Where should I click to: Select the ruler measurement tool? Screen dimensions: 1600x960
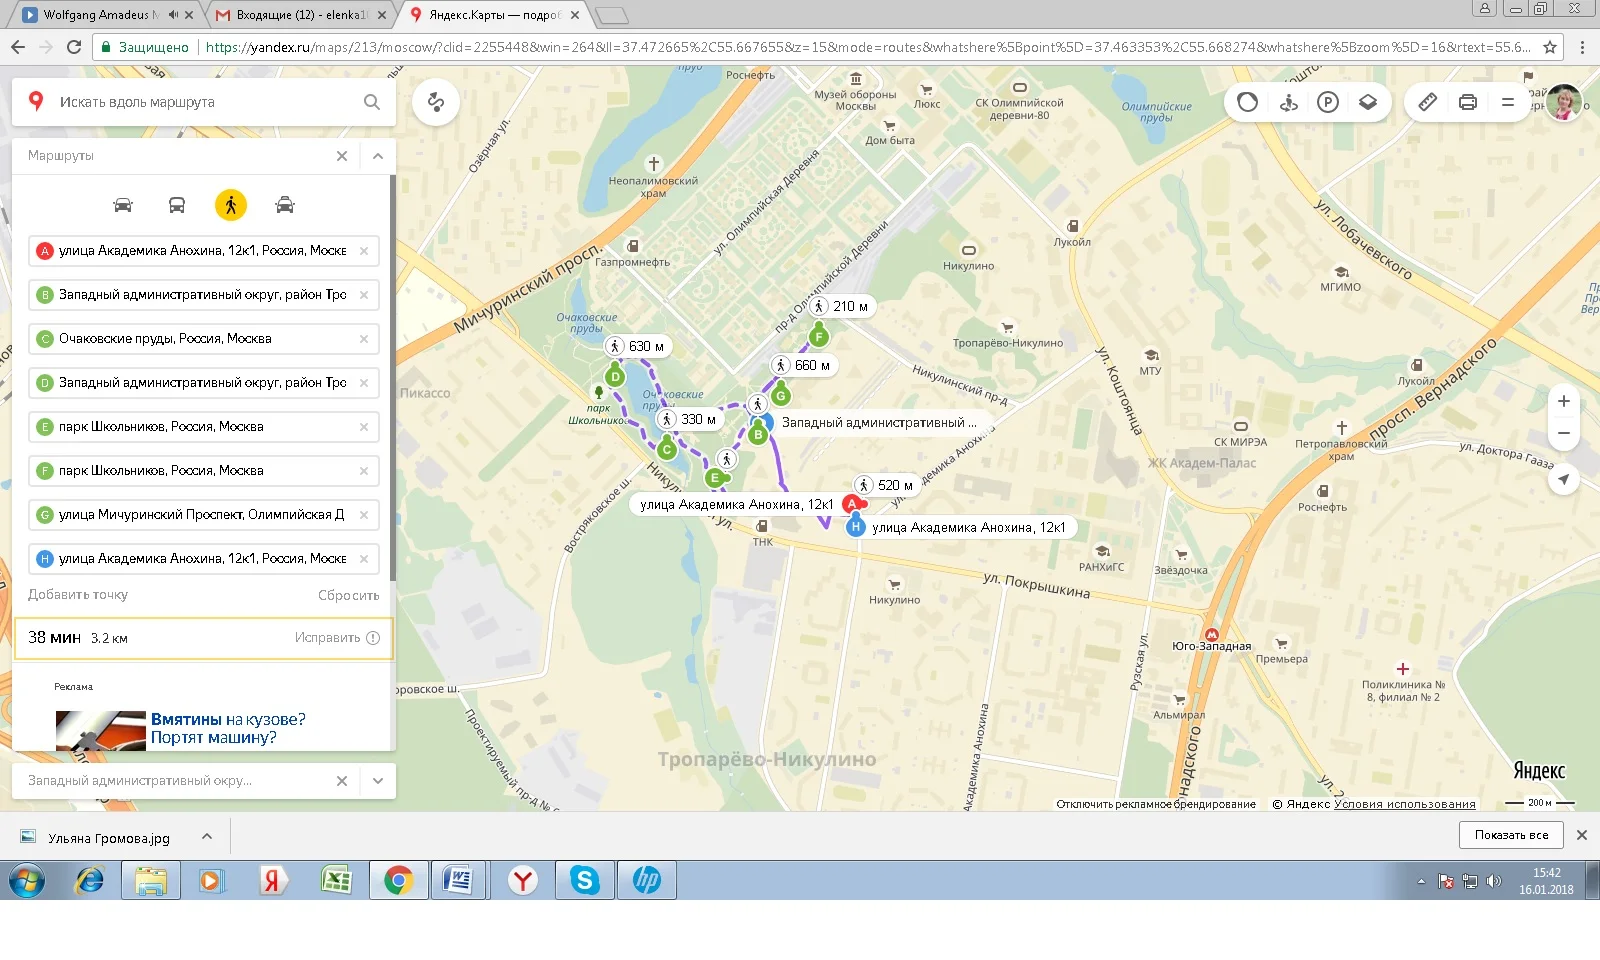1427,102
